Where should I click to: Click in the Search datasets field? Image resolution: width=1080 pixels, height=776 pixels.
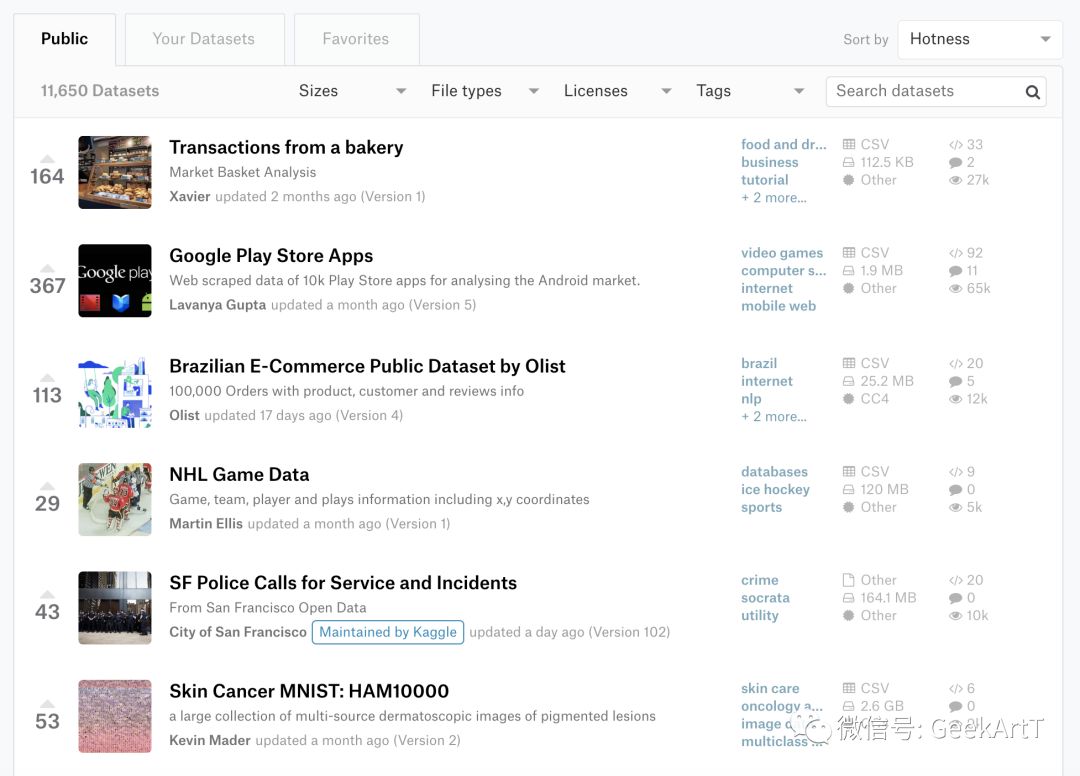(x=926, y=92)
